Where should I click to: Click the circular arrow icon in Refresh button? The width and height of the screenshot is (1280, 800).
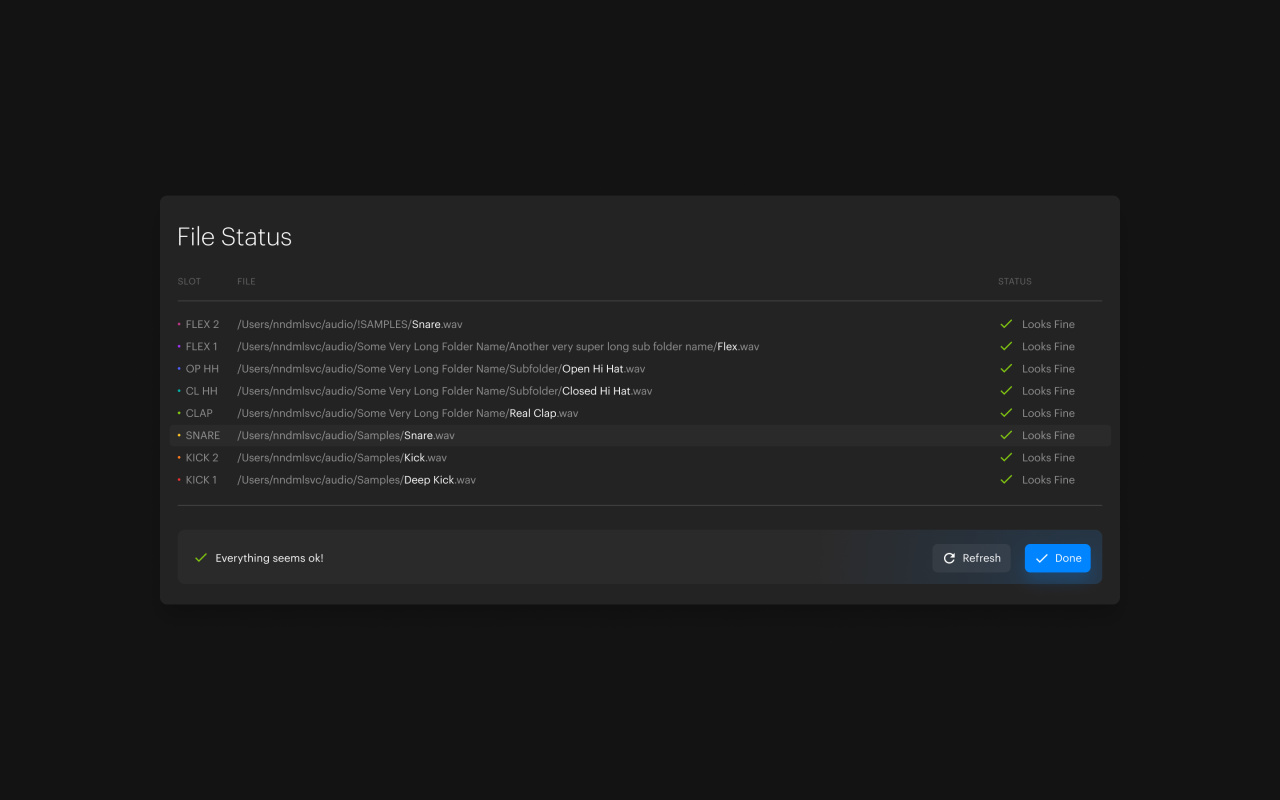click(949, 558)
